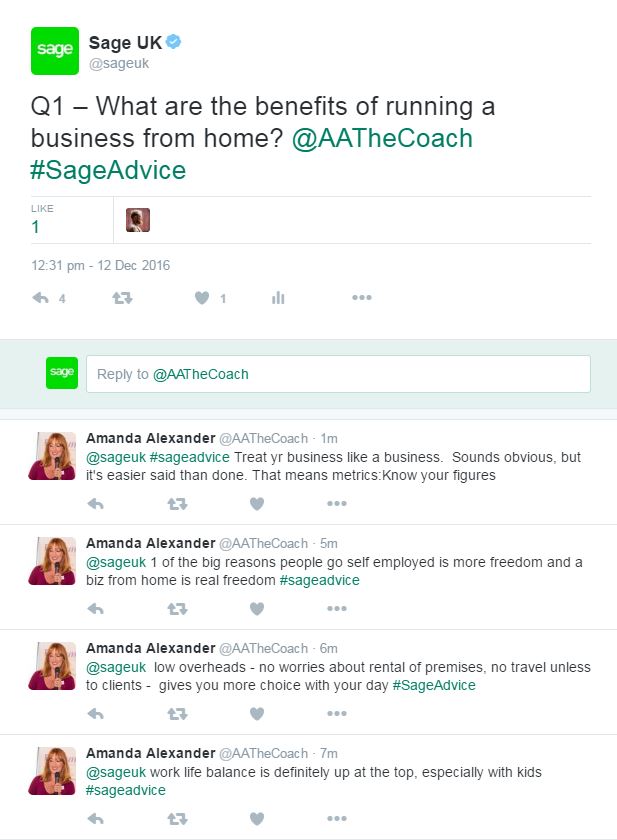Open more options on main tweet
The image size is (617, 840).
click(361, 298)
